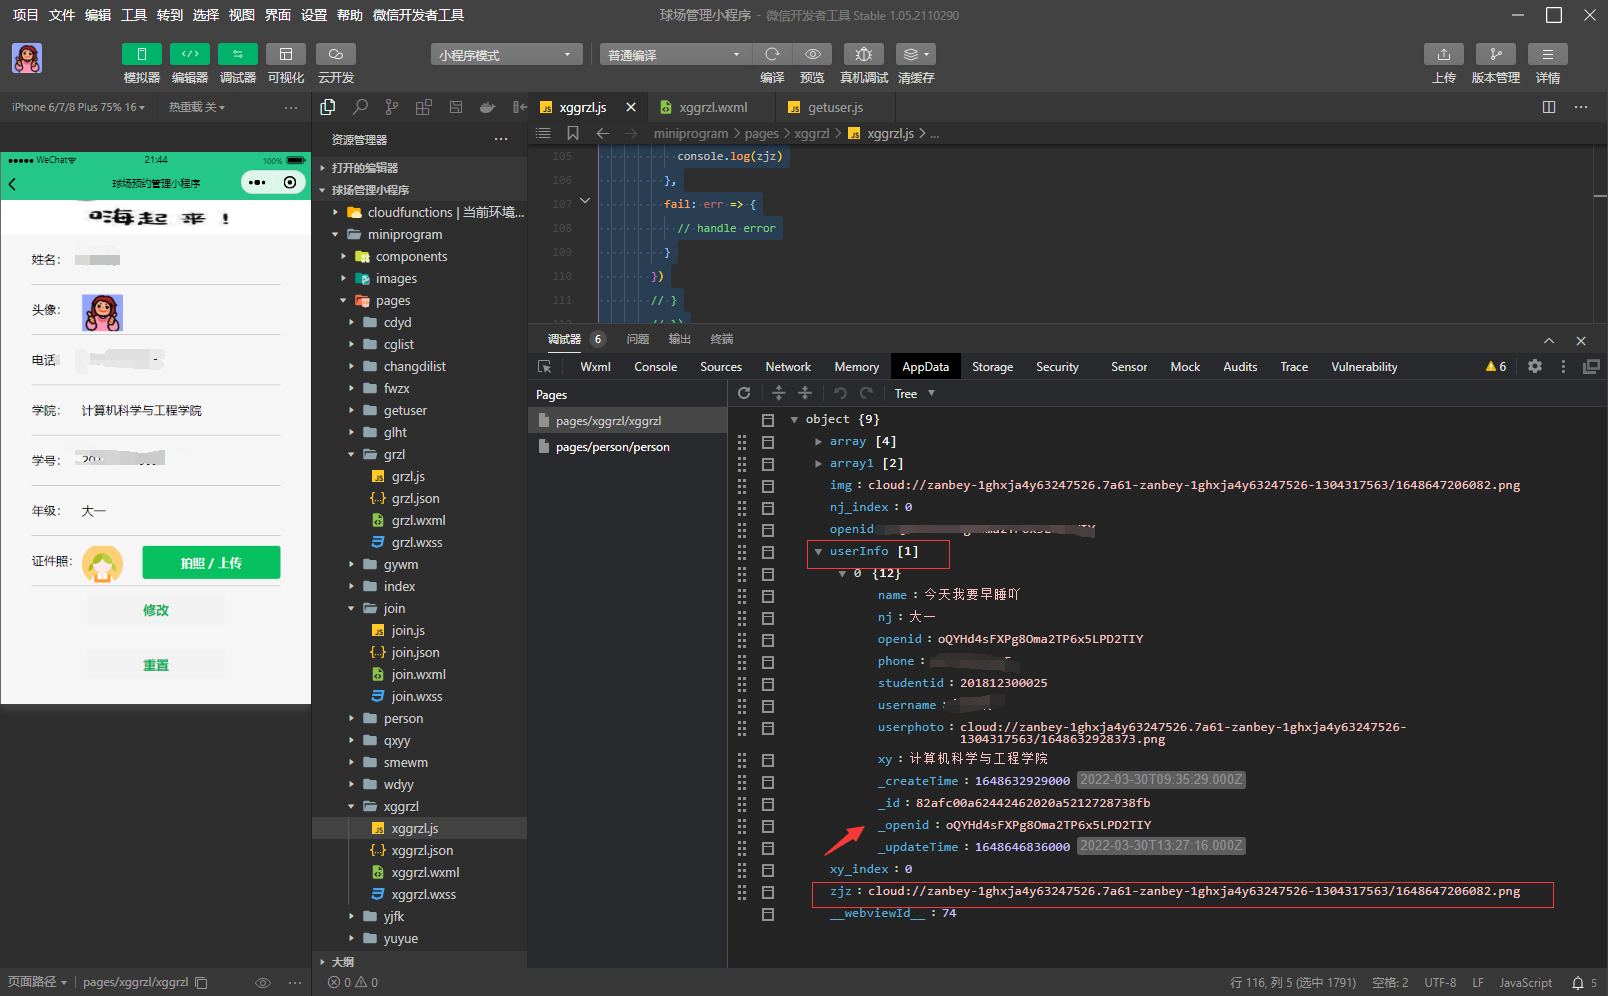Click the source control branch icon
This screenshot has height=996, width=1608.
coord(392,107)
